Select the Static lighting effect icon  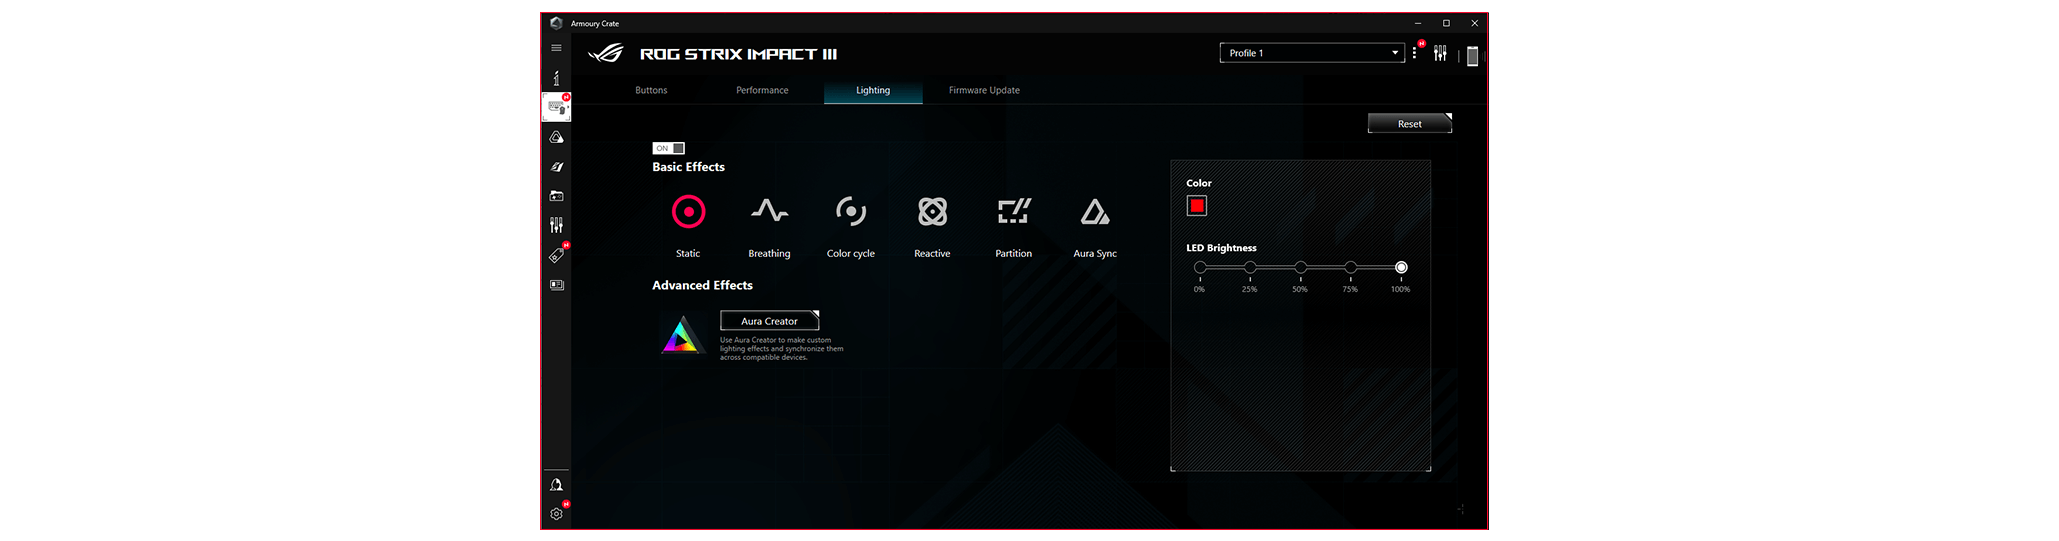click(688, 212)
